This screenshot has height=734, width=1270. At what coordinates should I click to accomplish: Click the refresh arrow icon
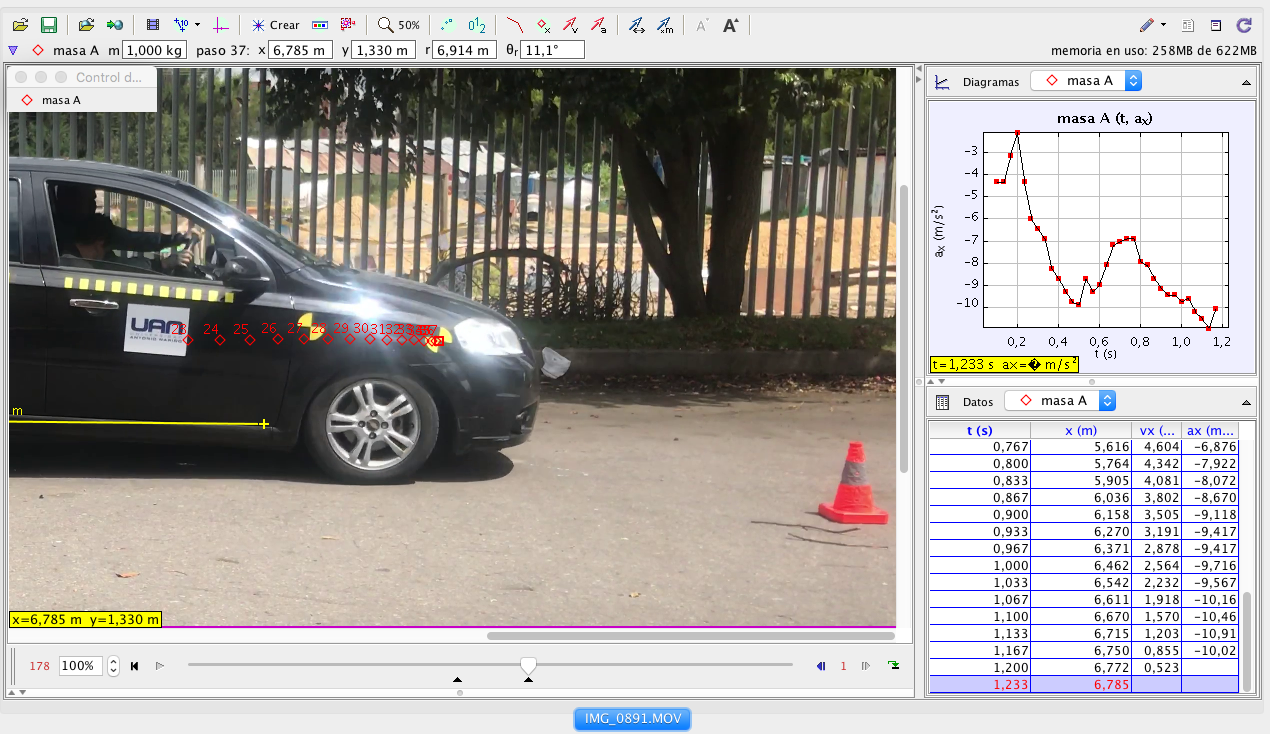click(1244, 25)
